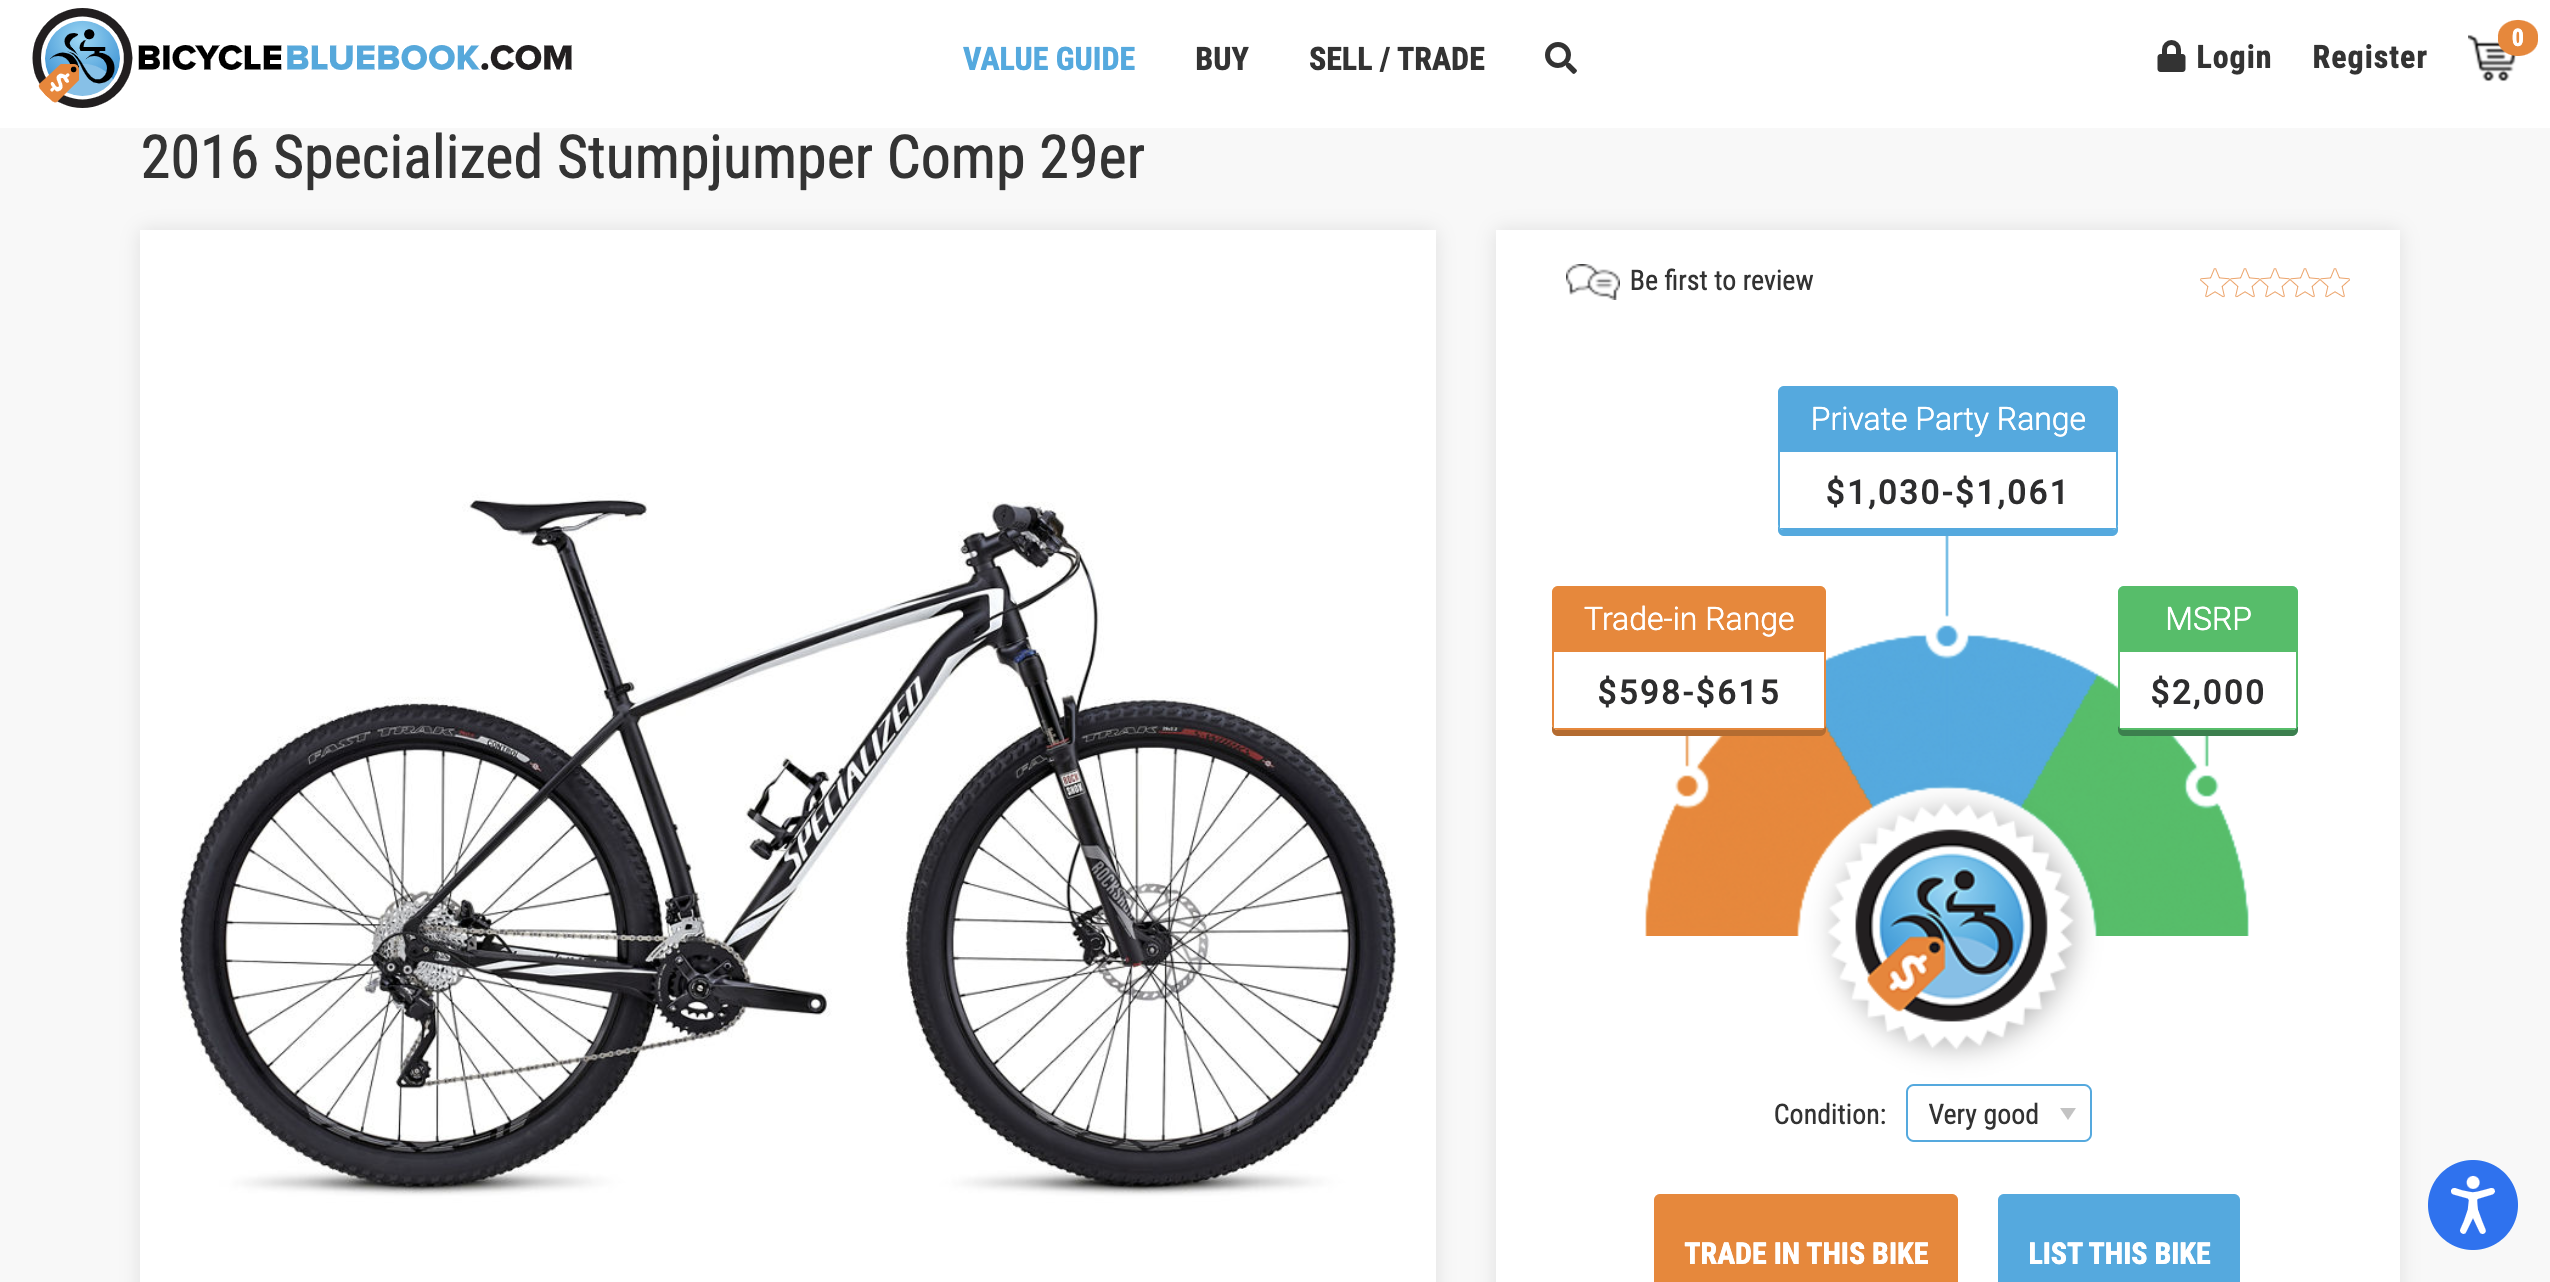This screenshot has width=2550, height=1282.
Task: Click the Register link
Action: 2368,58
